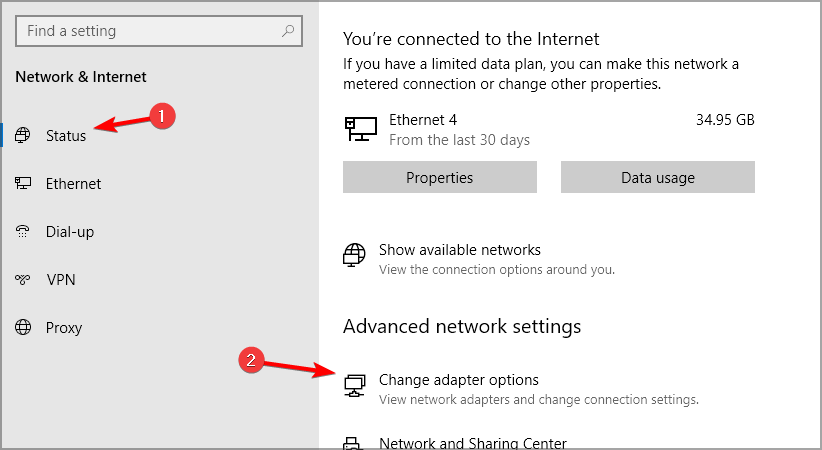Click the Dial-up icon in sidebar
Screen dimensions: 822x450
[23, 231]
